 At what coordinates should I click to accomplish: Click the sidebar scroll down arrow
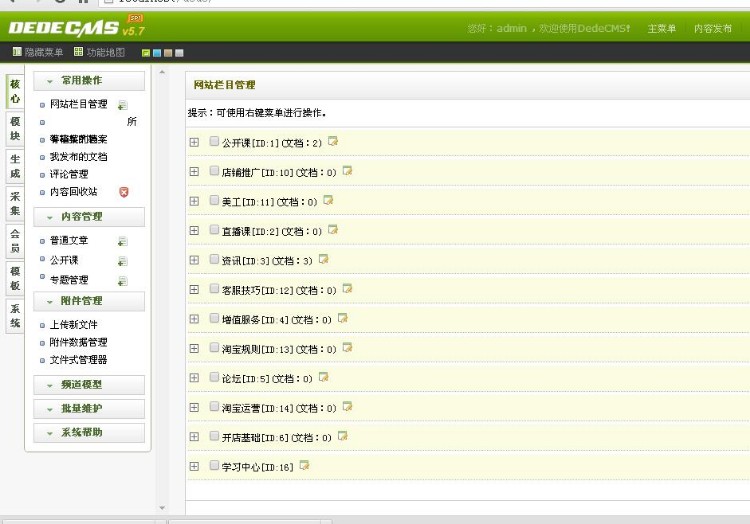coord(162,508)
